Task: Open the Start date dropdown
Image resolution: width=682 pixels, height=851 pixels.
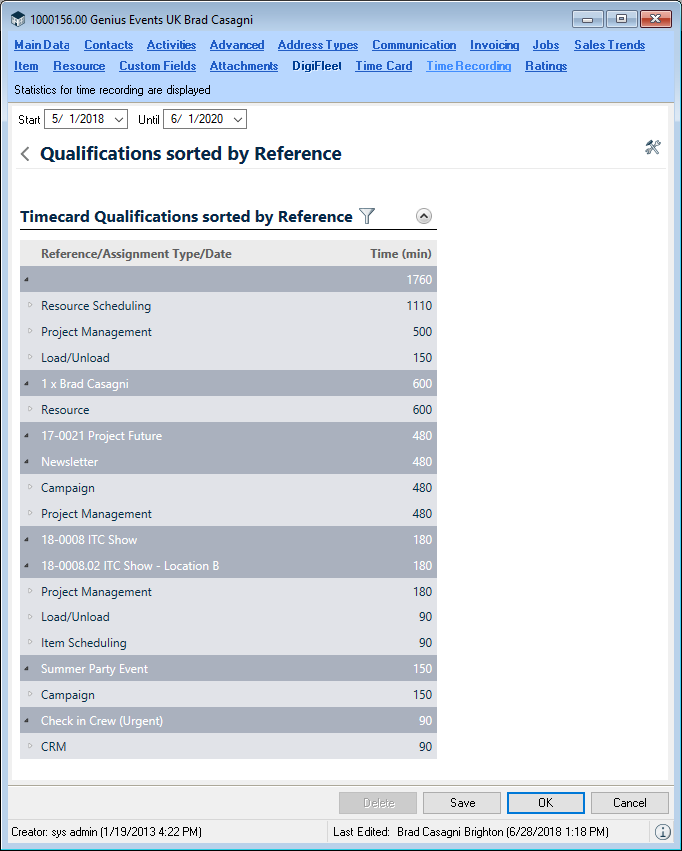Action: click(x=119, y=120)
